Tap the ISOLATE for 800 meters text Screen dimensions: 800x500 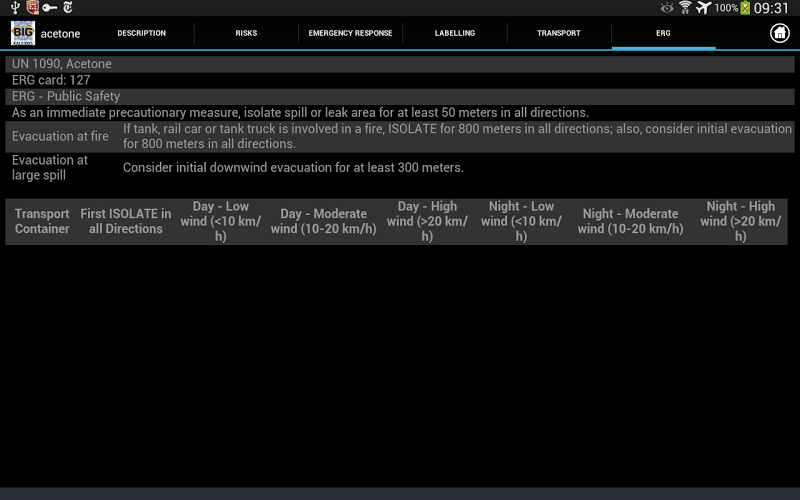[x=457, y=136]
